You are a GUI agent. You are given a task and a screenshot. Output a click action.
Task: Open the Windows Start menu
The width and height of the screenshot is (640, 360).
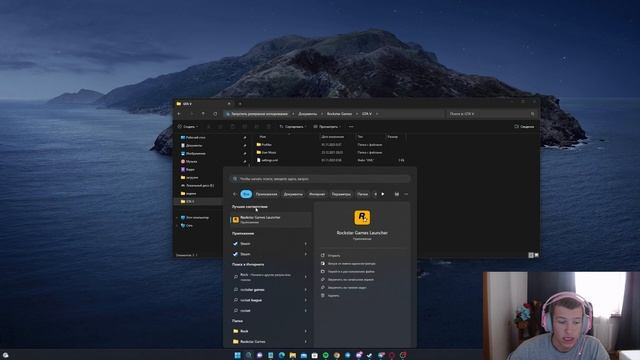pos(237,355)
